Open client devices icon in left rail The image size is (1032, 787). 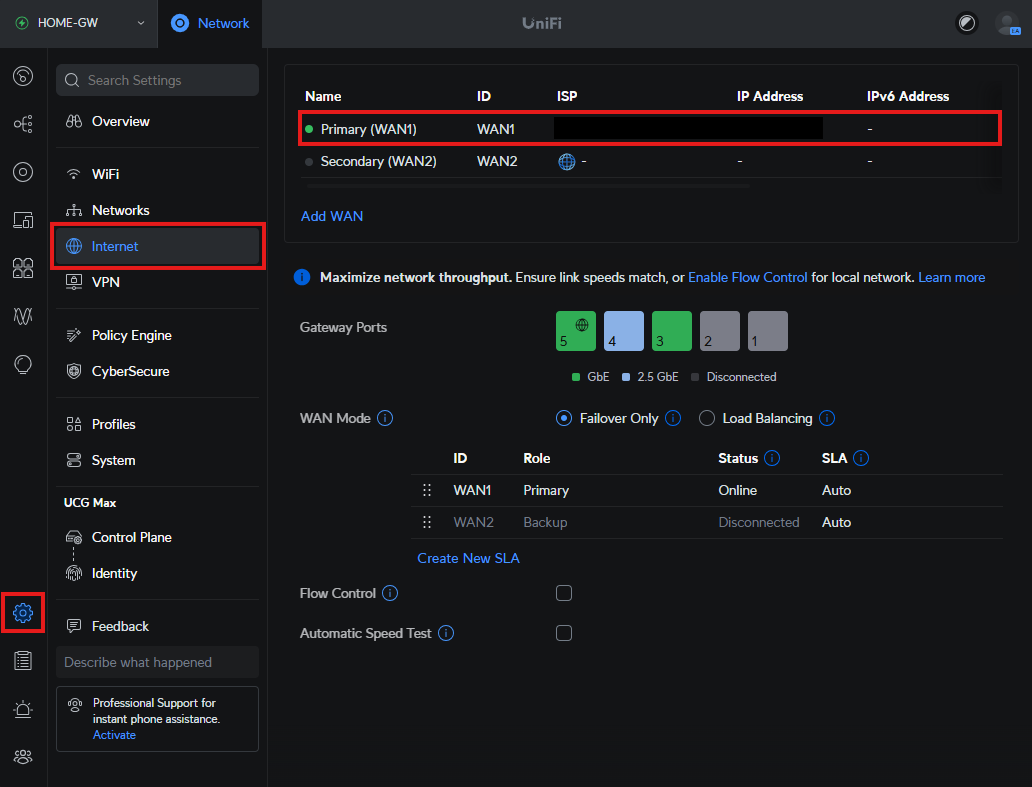[x=23, y=220]
